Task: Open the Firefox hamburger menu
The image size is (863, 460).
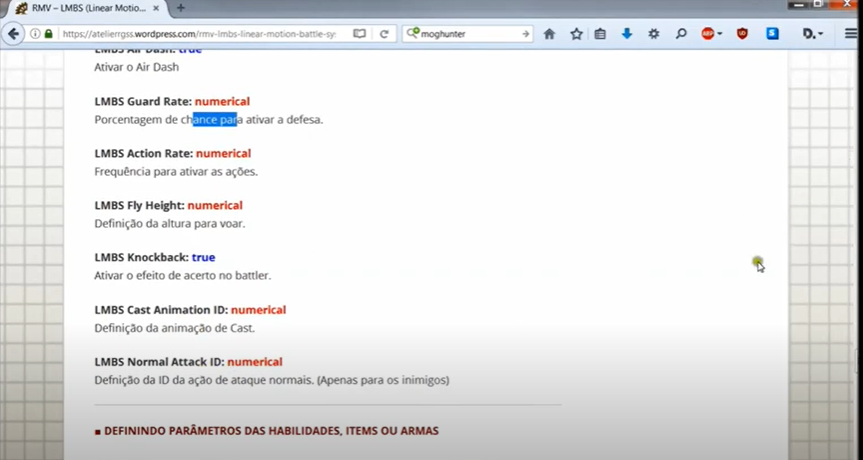Action: click(851, 34)
